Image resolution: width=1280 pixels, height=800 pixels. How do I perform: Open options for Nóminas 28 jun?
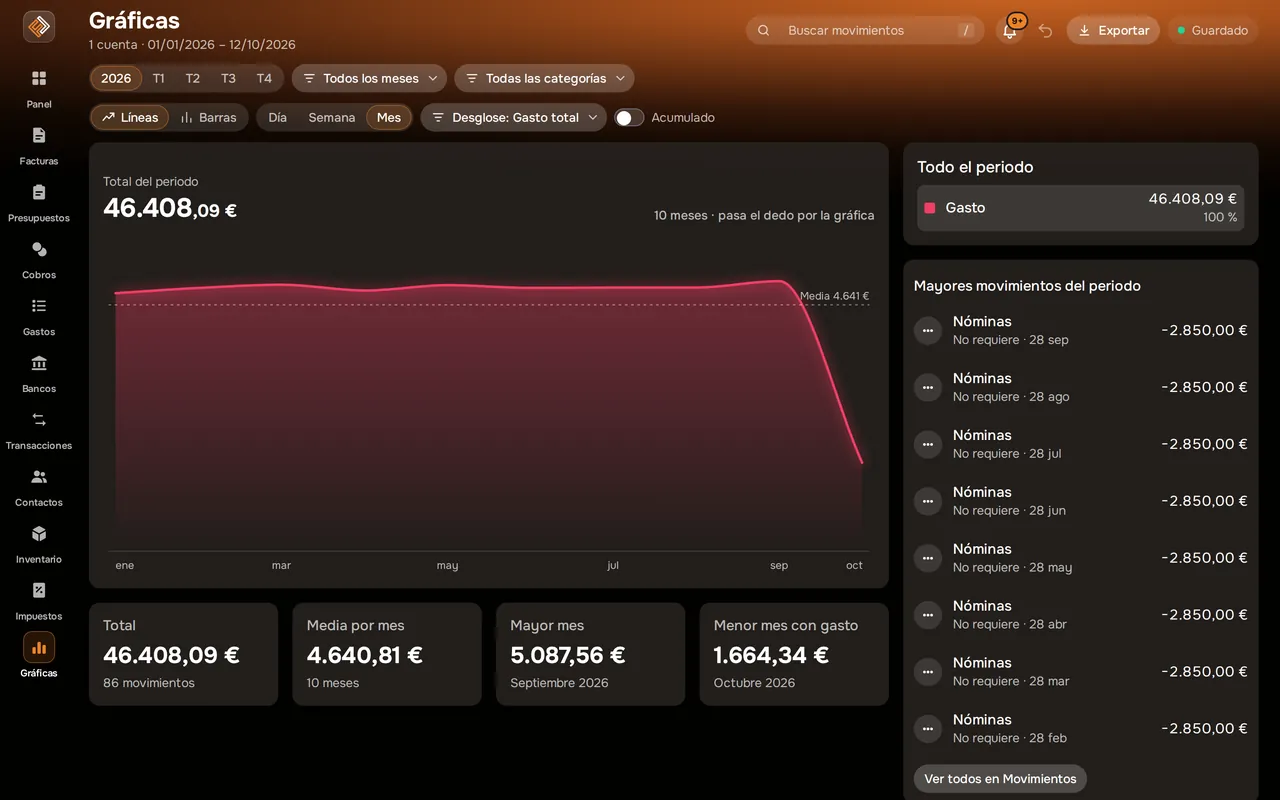click(928, 501)
